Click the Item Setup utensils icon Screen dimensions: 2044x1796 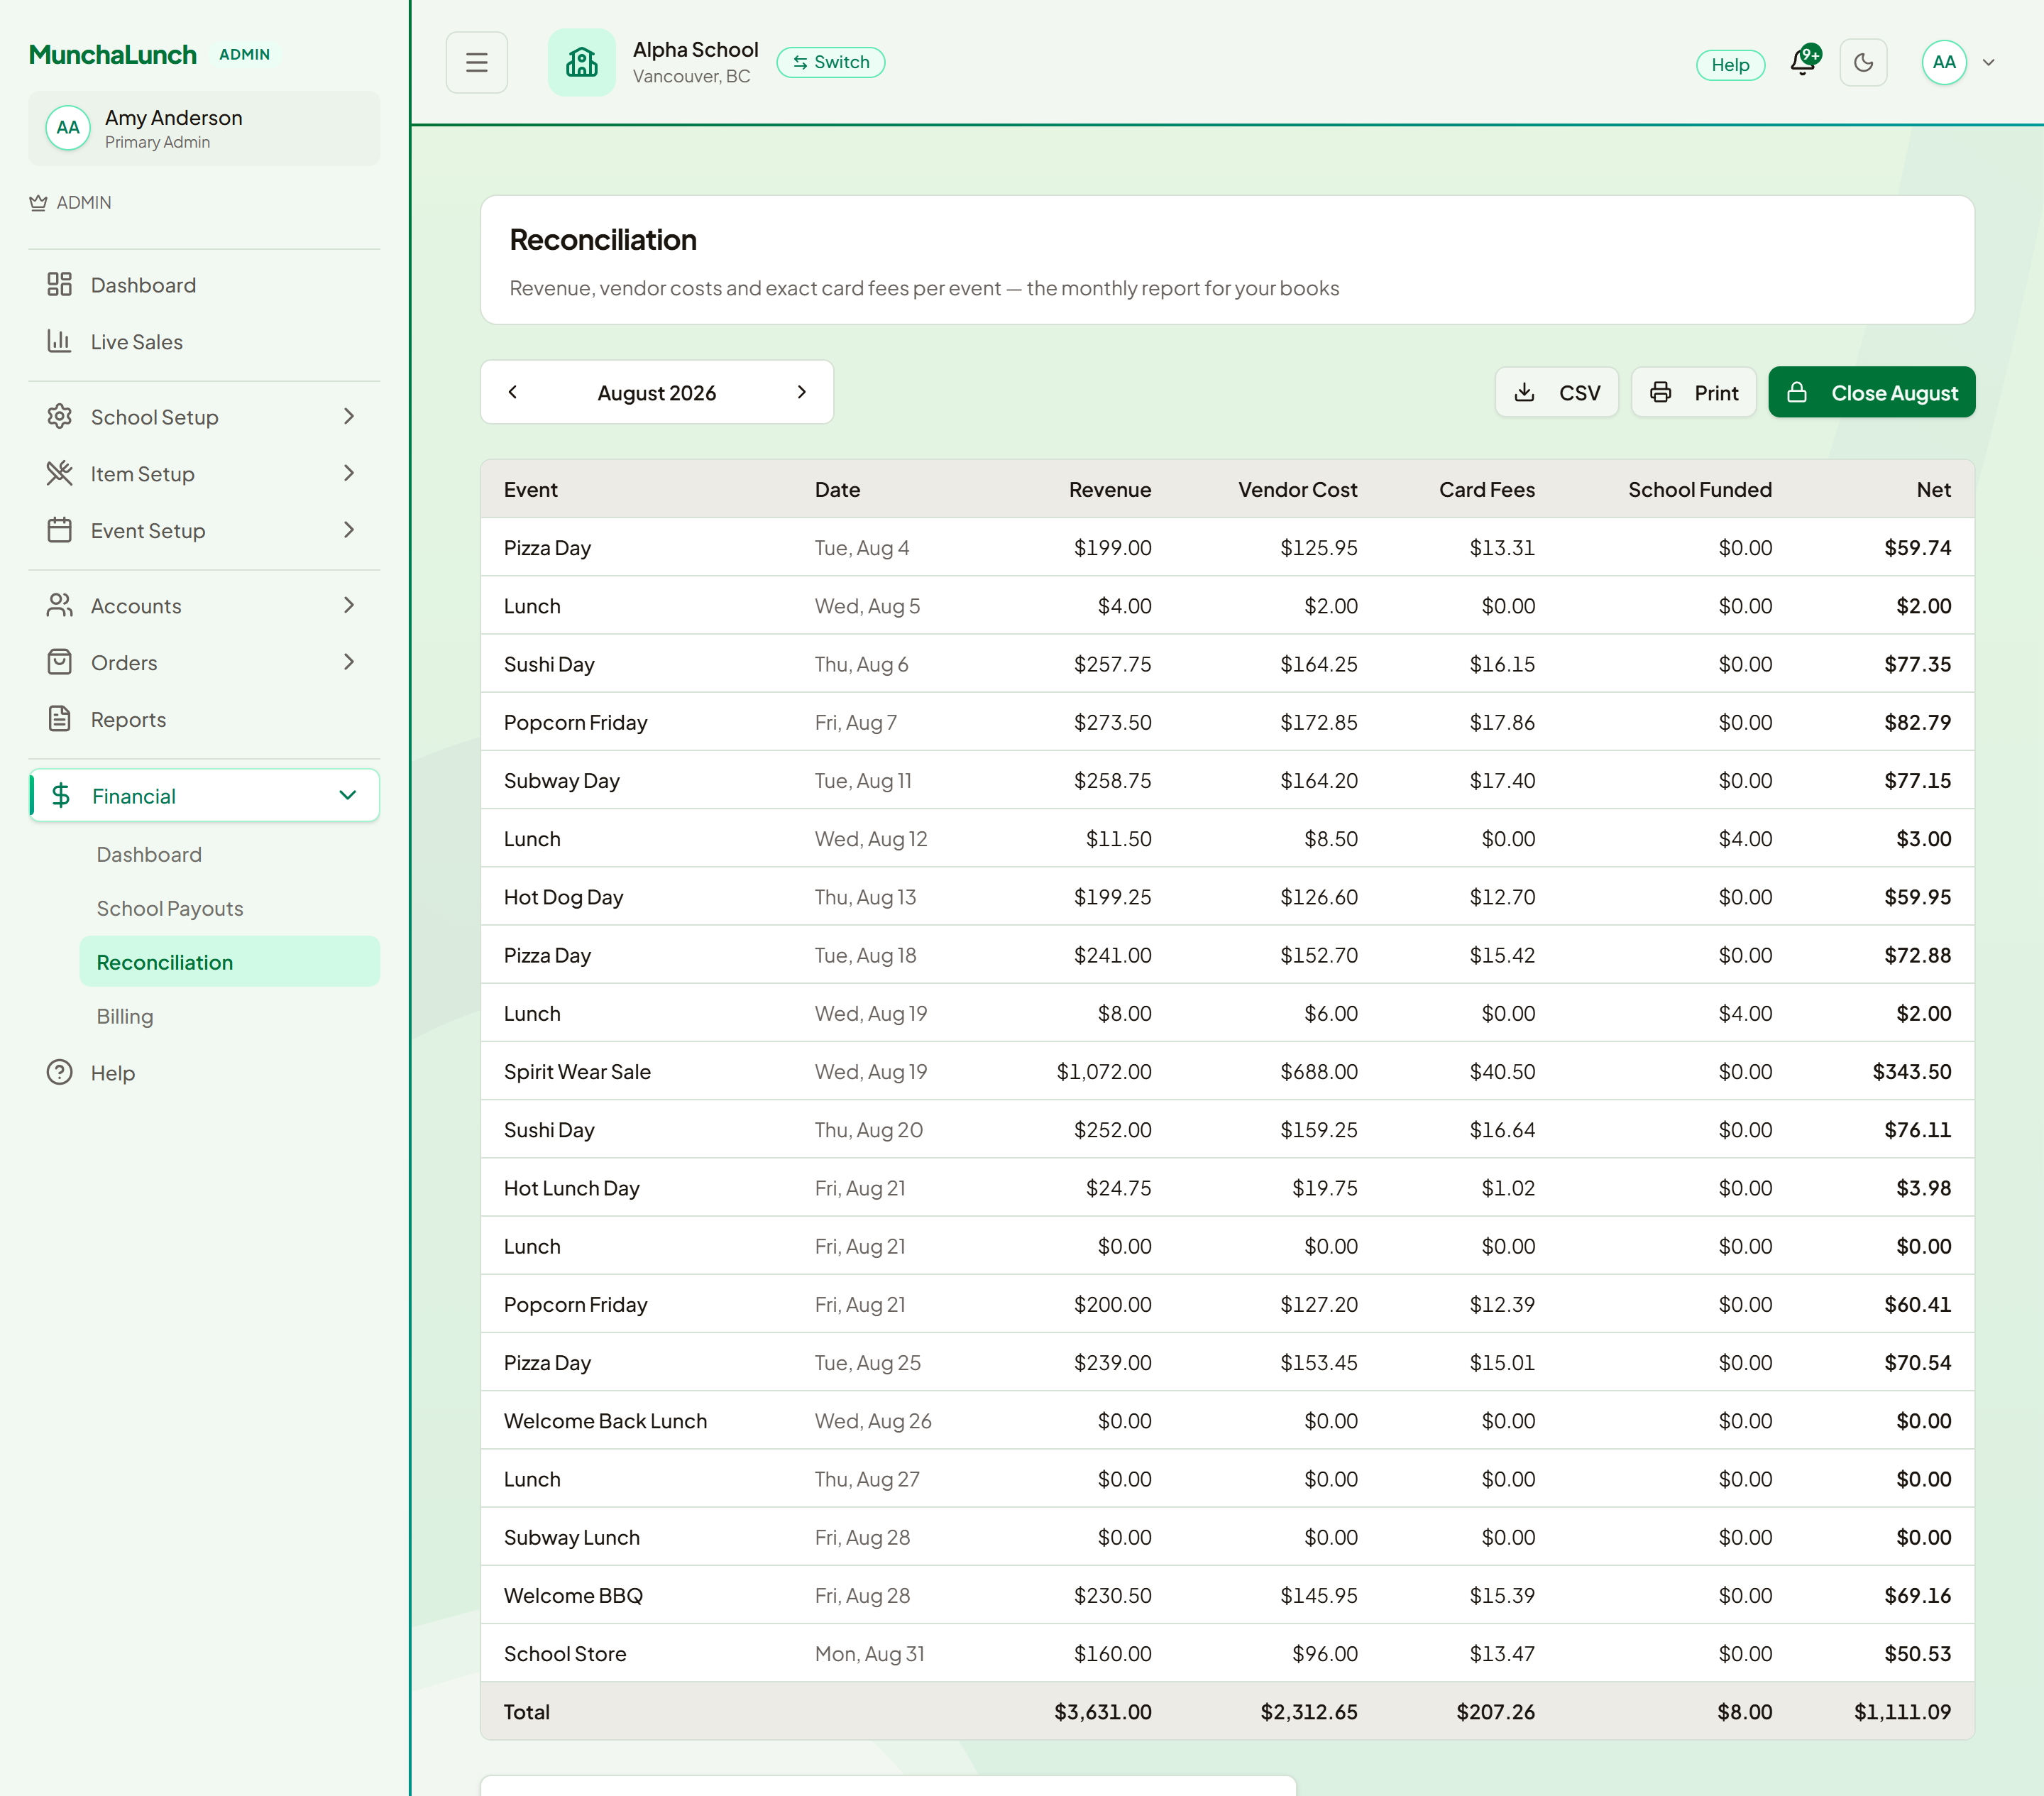(59, 473)
